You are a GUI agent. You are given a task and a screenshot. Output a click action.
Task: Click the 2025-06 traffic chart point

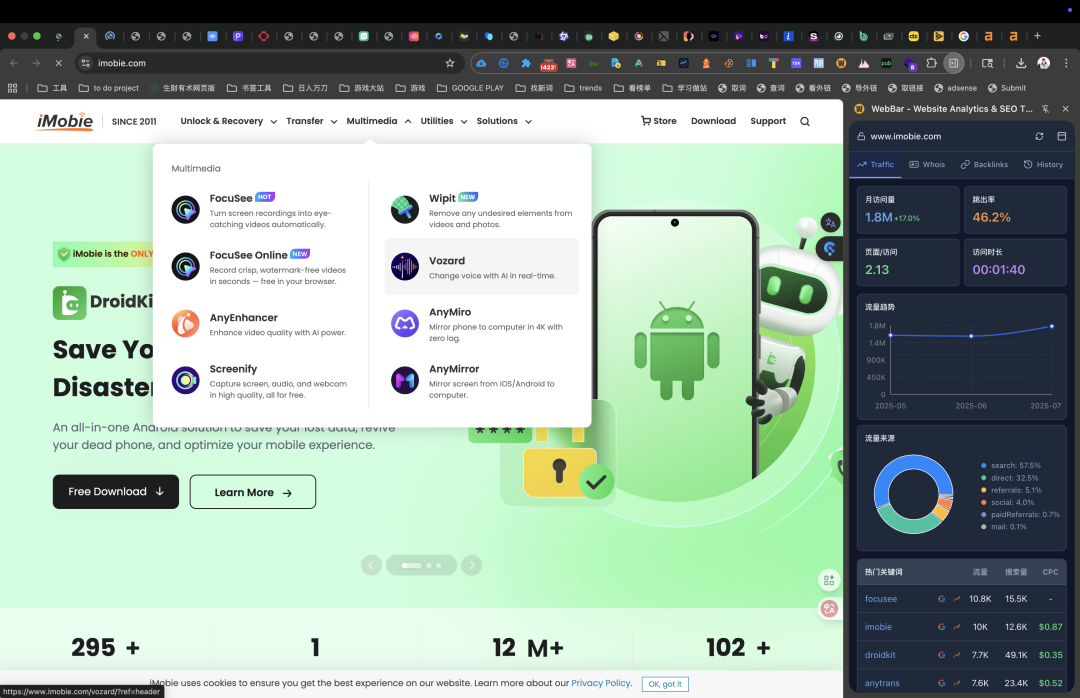tap(971, 336)
